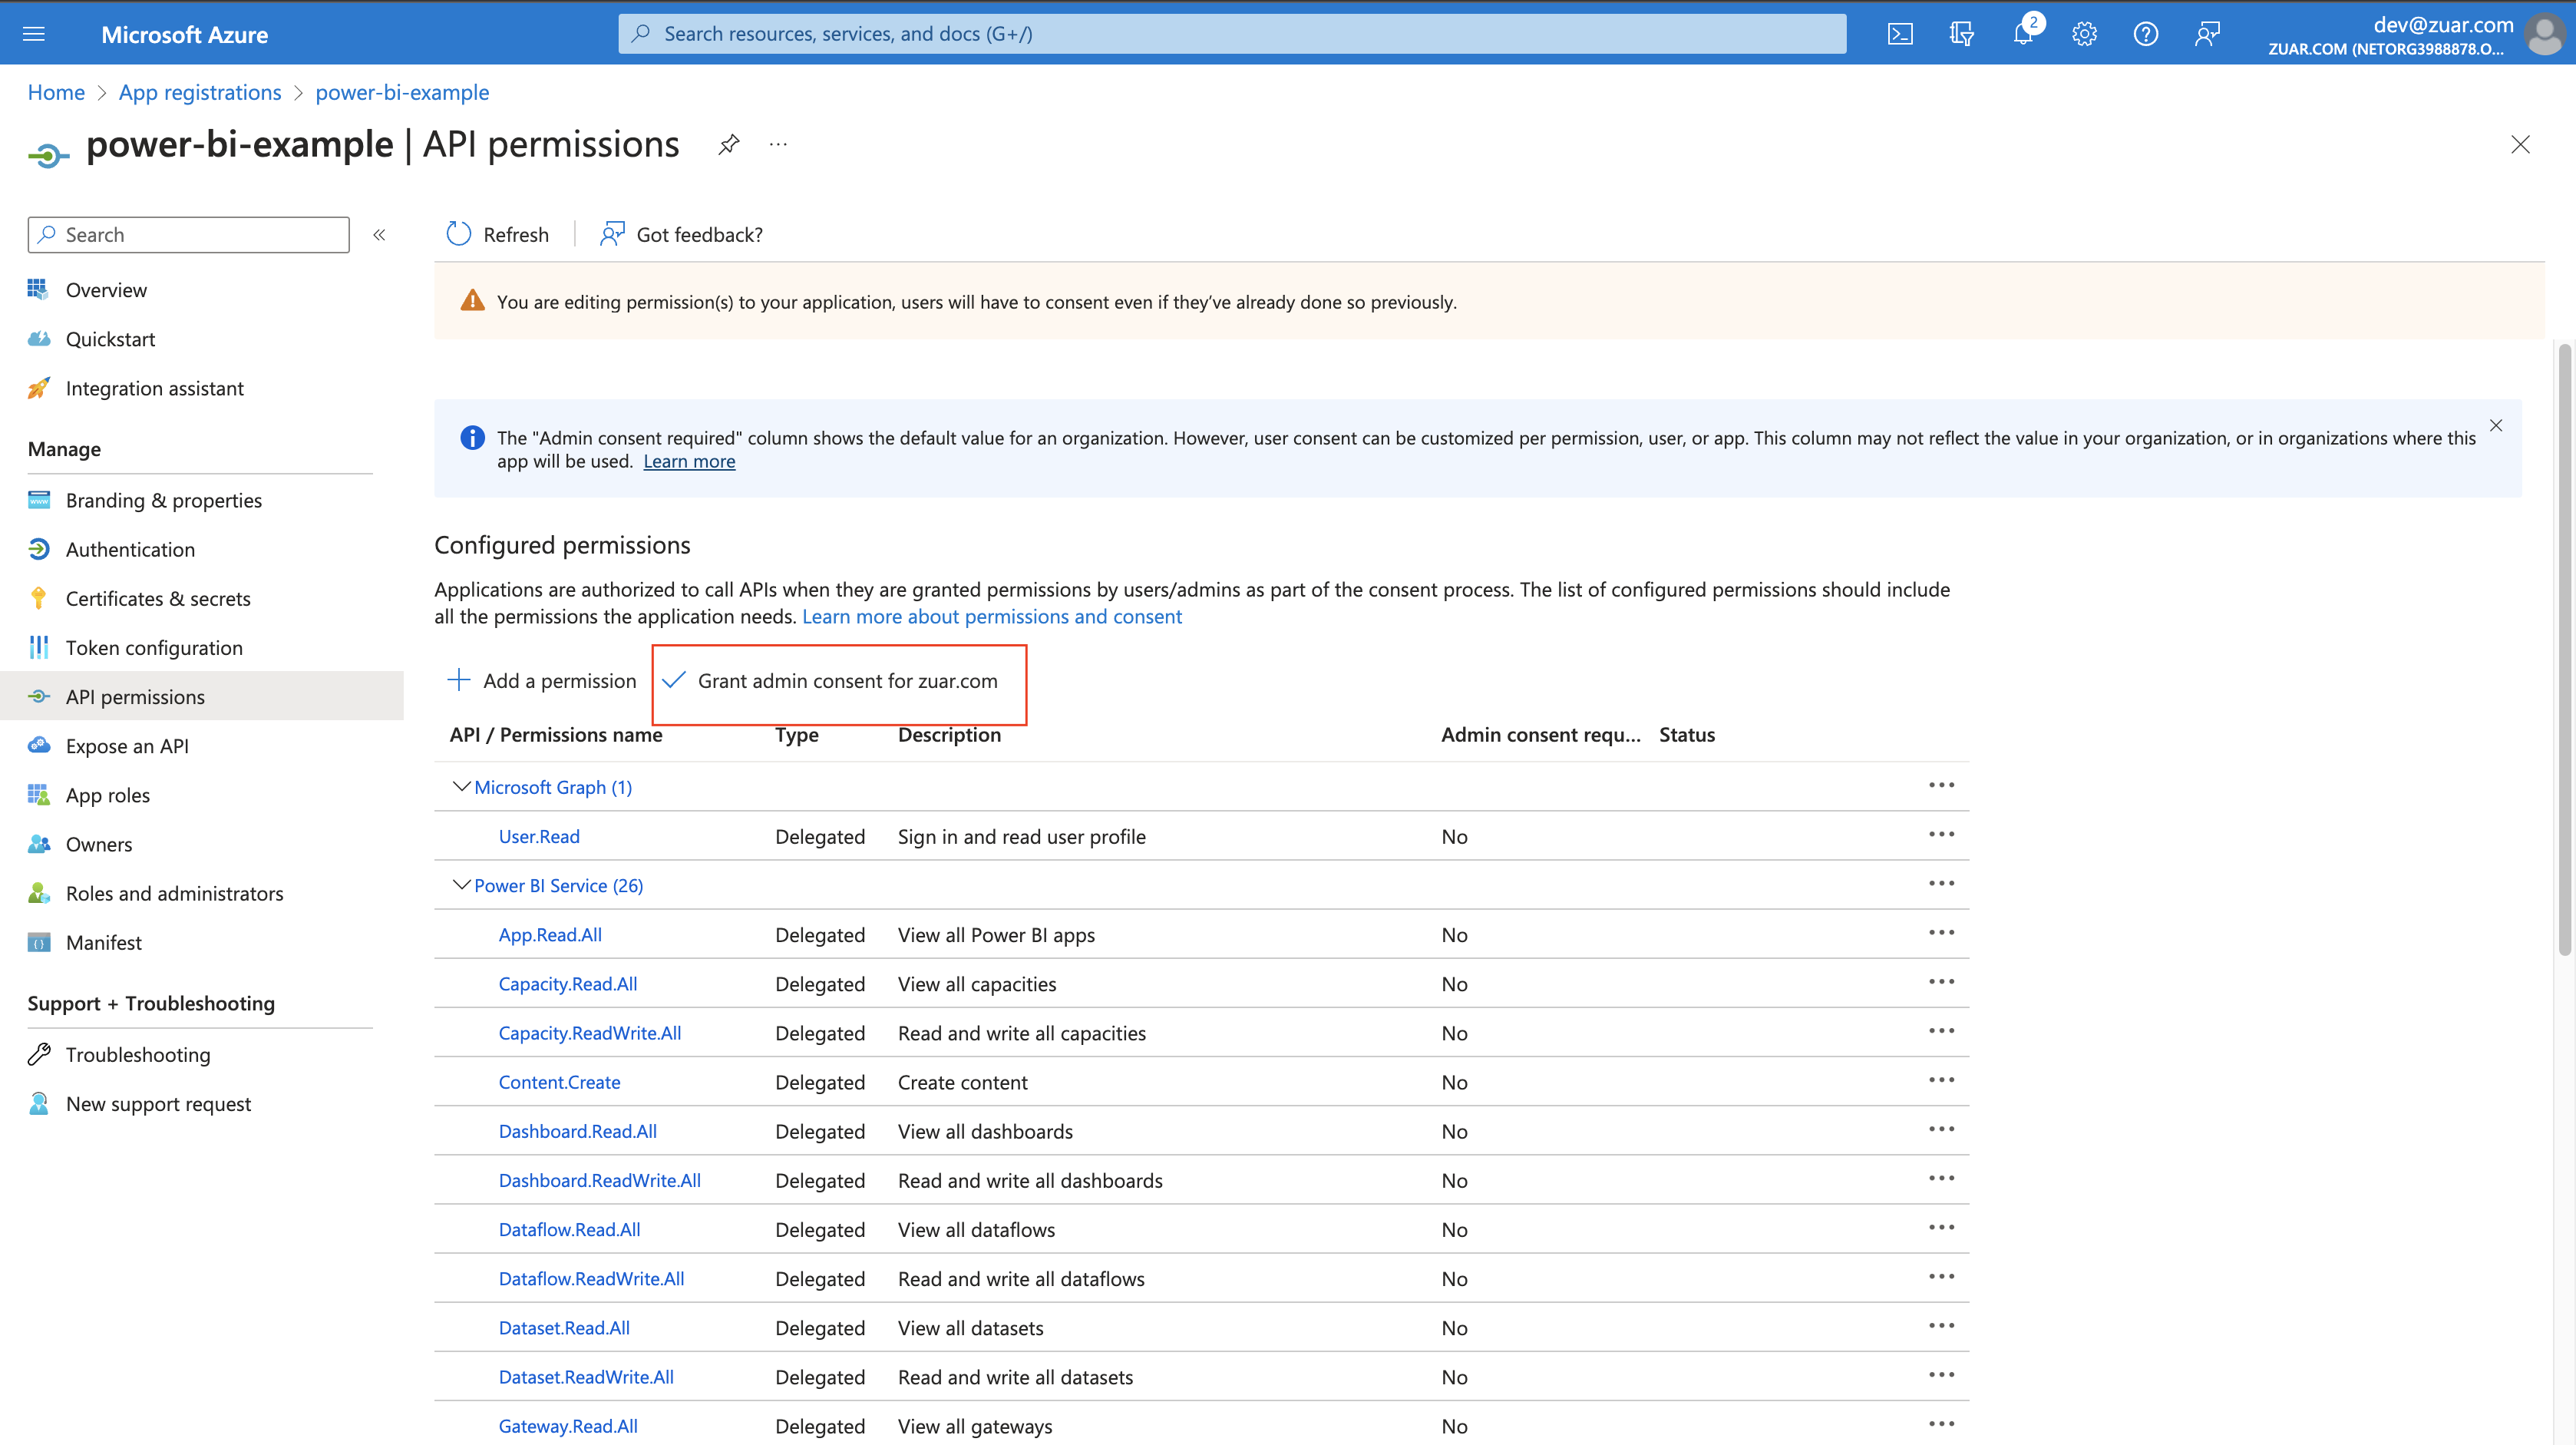Open the Directories and subscriptions filter icon
The width and height of the screenshot is (2576, 1445).
[1961, 34]
